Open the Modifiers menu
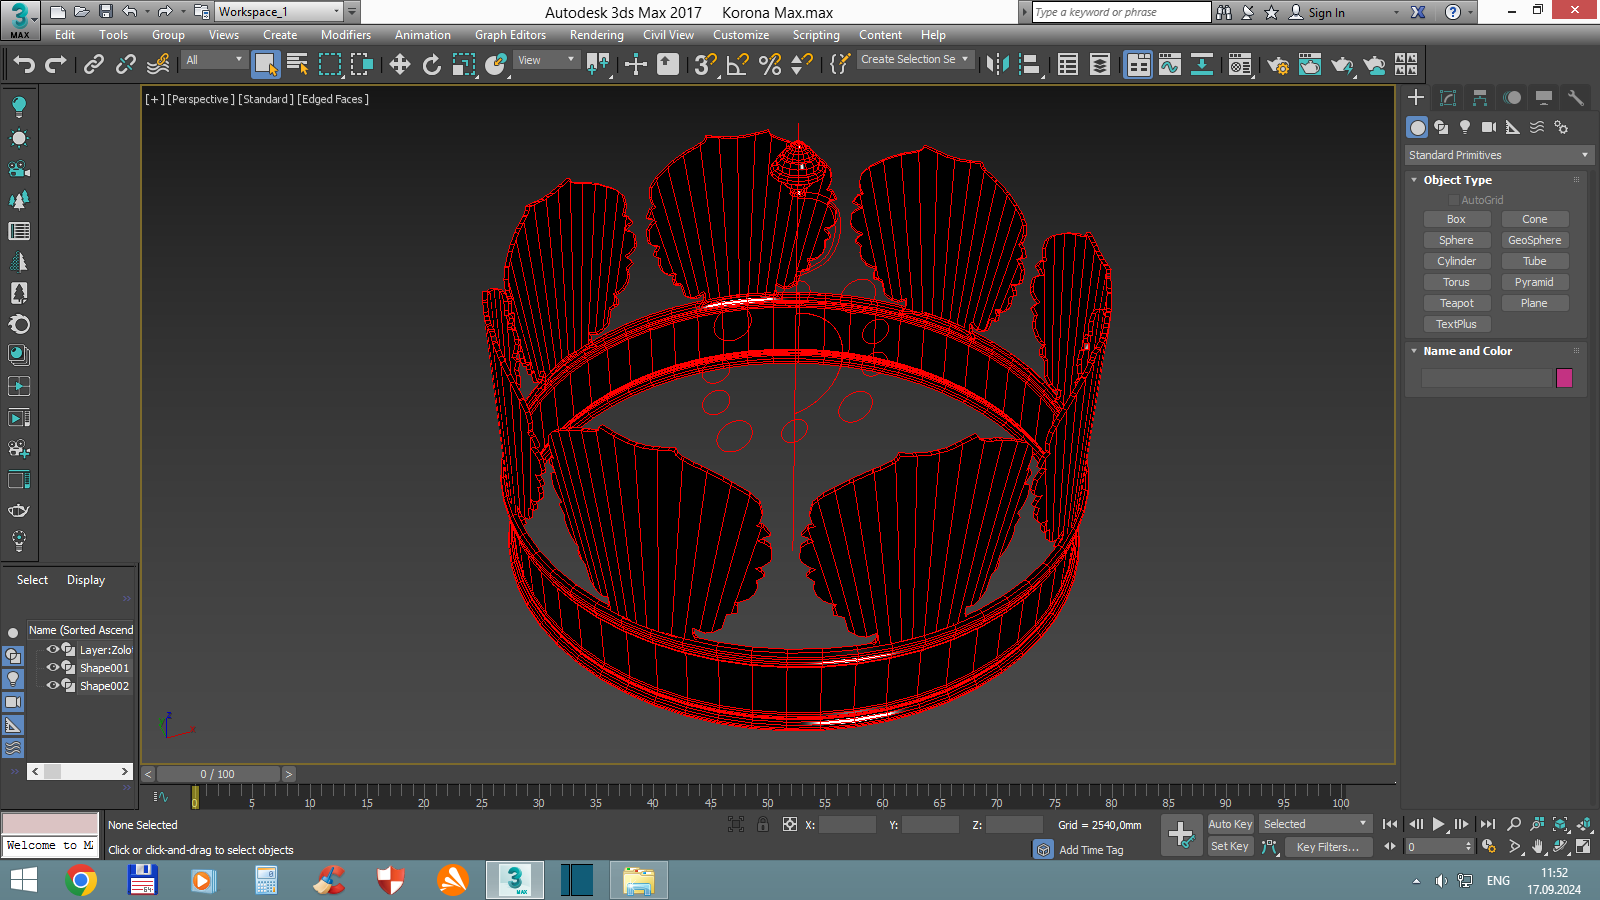This screenshot has width=1600, height=900. (345, 35)
